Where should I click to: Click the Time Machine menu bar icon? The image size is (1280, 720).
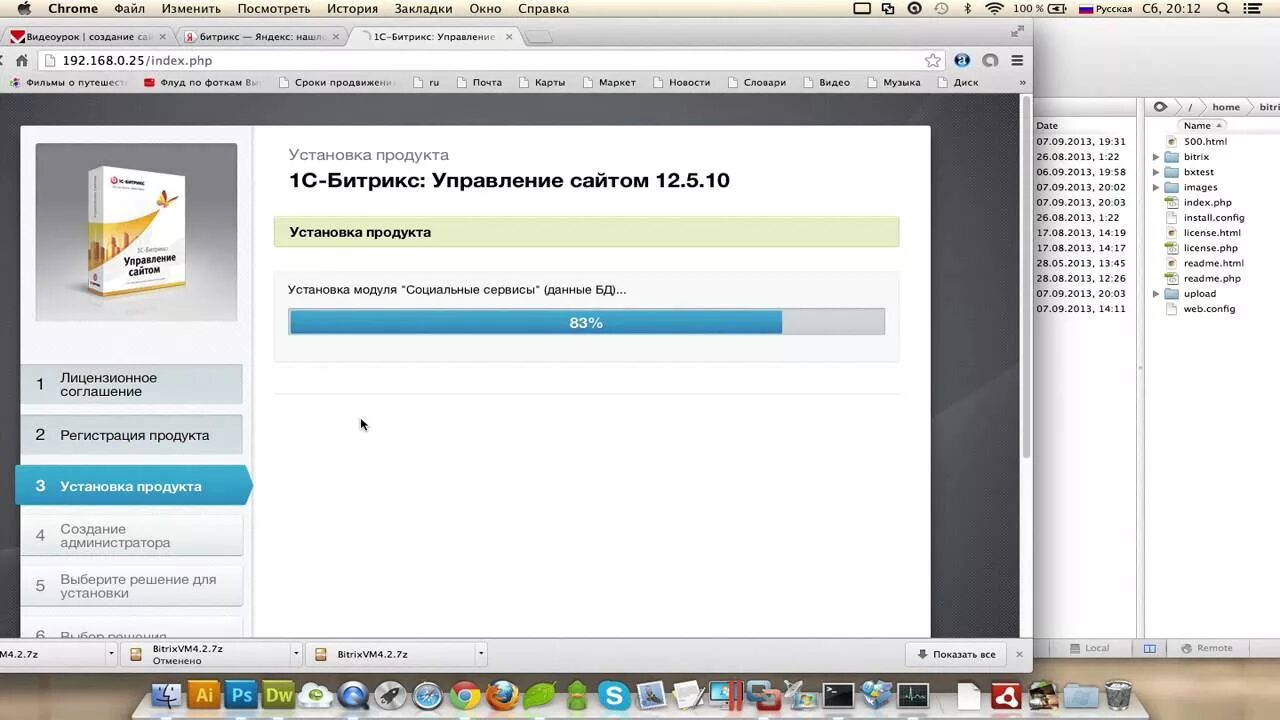click(x=941, y=8)
